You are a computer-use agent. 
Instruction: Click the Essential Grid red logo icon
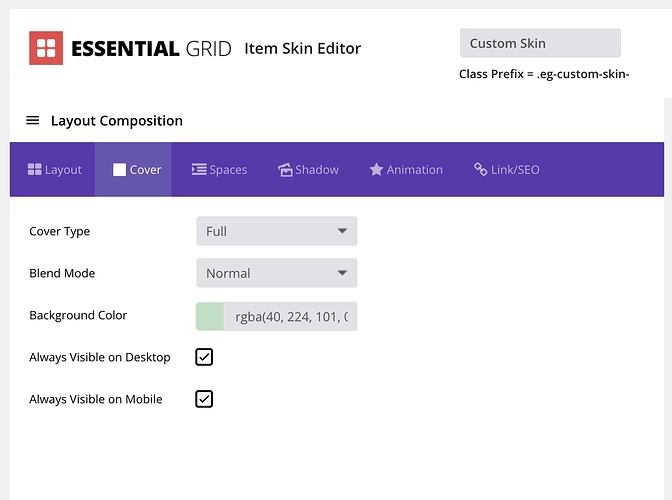pos(46,48)
